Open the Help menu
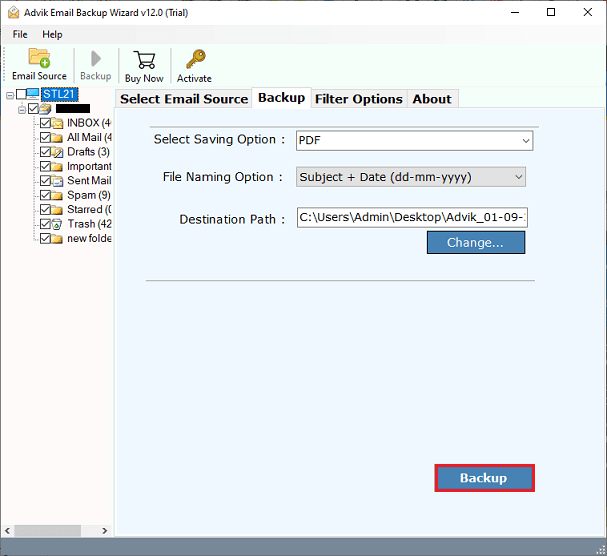The width and height of the screenshot is (607, 556). (52, 34)
